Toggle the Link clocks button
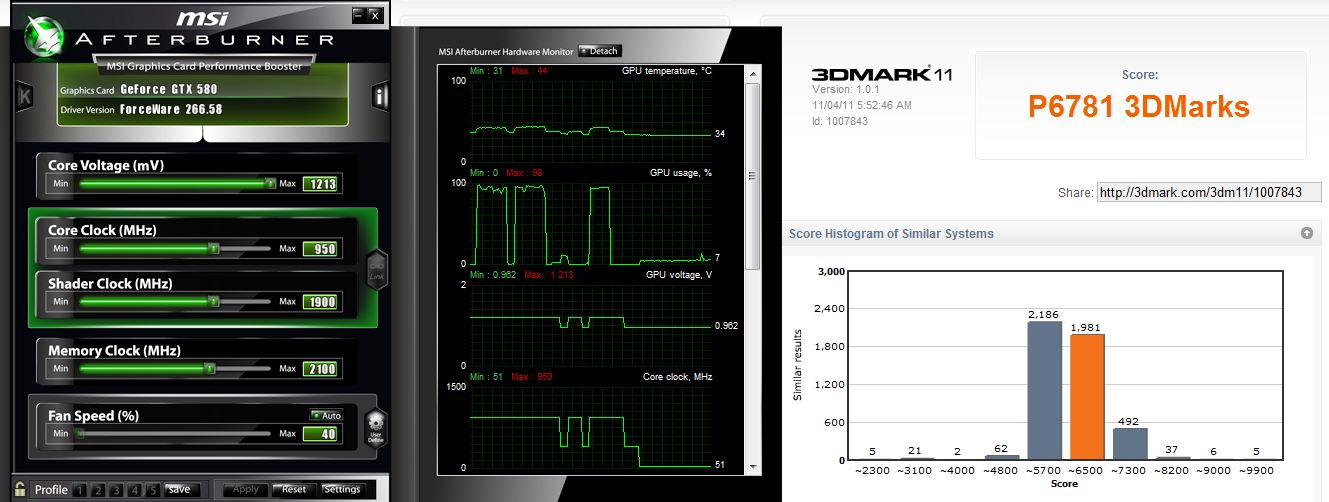Image resolution: width=1329 pixels, height=502 pixels. pyautogui.click(x=377, y=270)
